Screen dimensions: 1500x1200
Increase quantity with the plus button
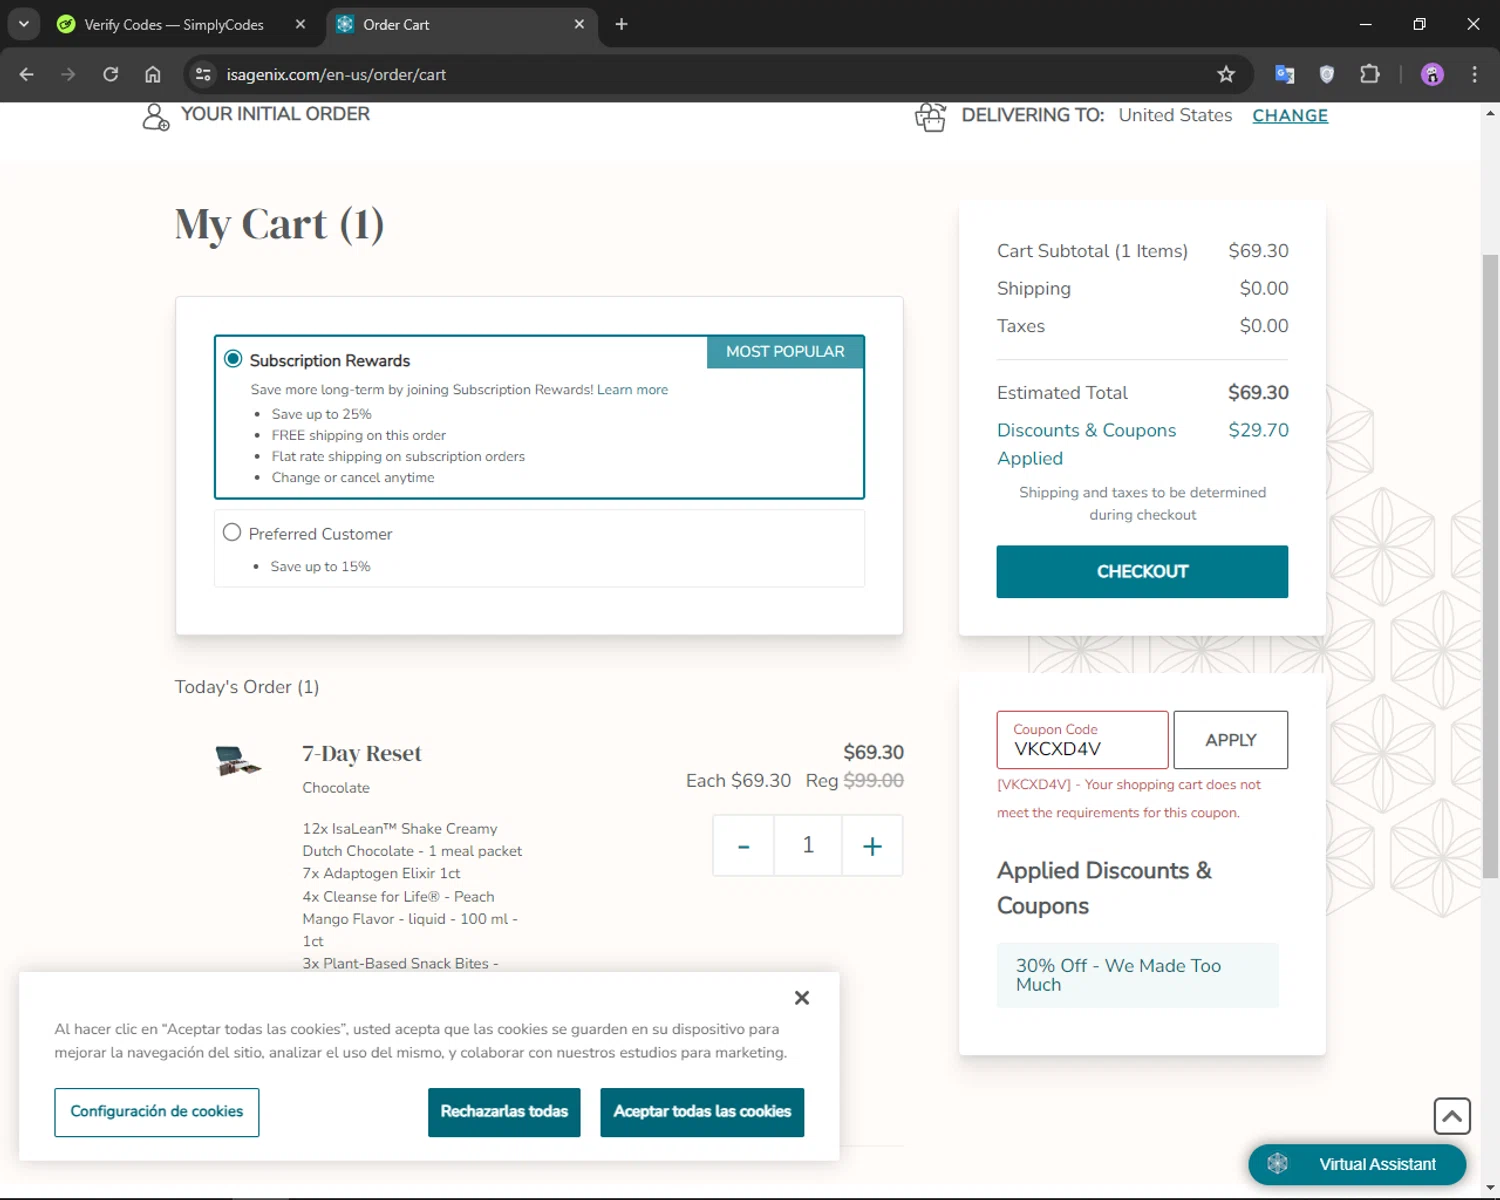(872, 846)
